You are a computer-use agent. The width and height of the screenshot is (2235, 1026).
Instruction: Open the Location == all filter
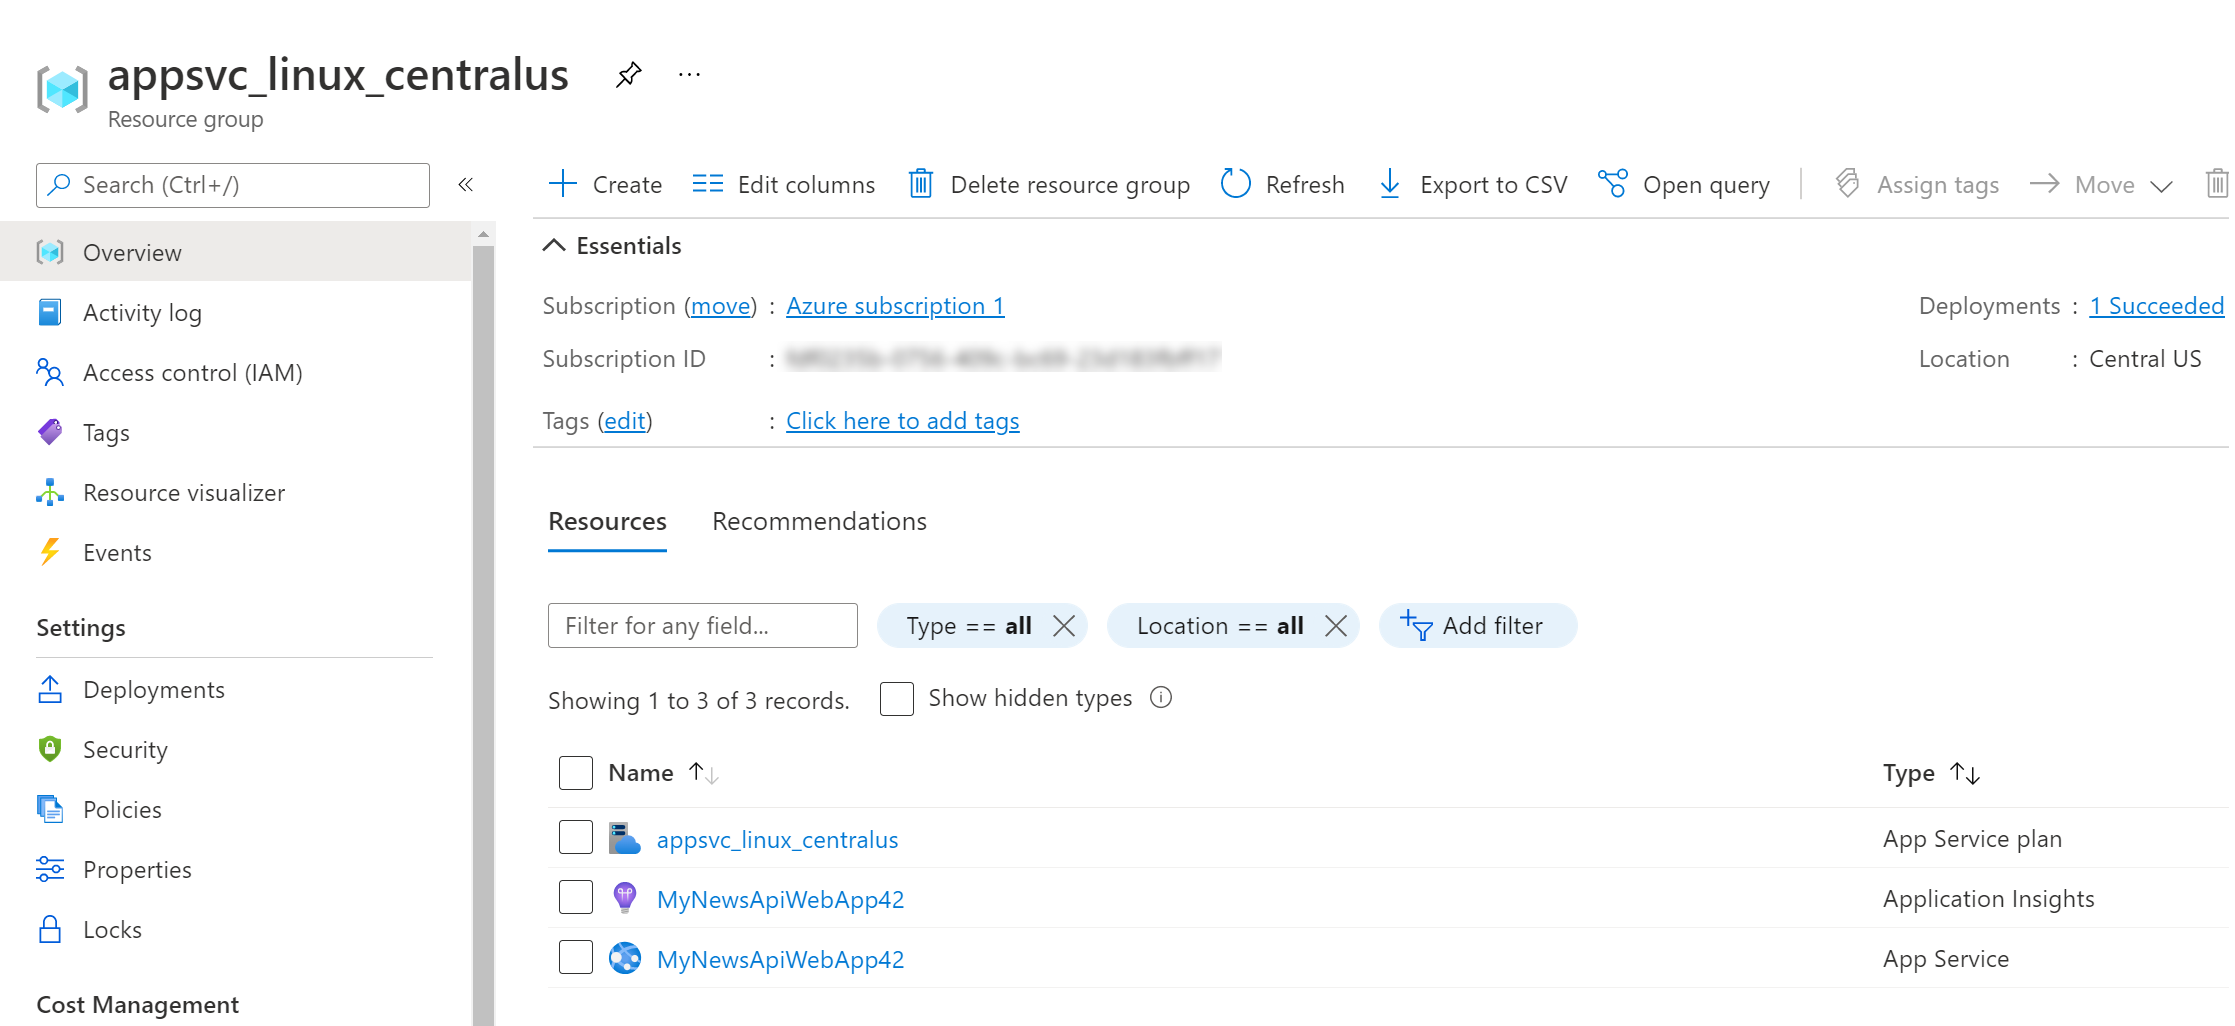(1220, 626)
